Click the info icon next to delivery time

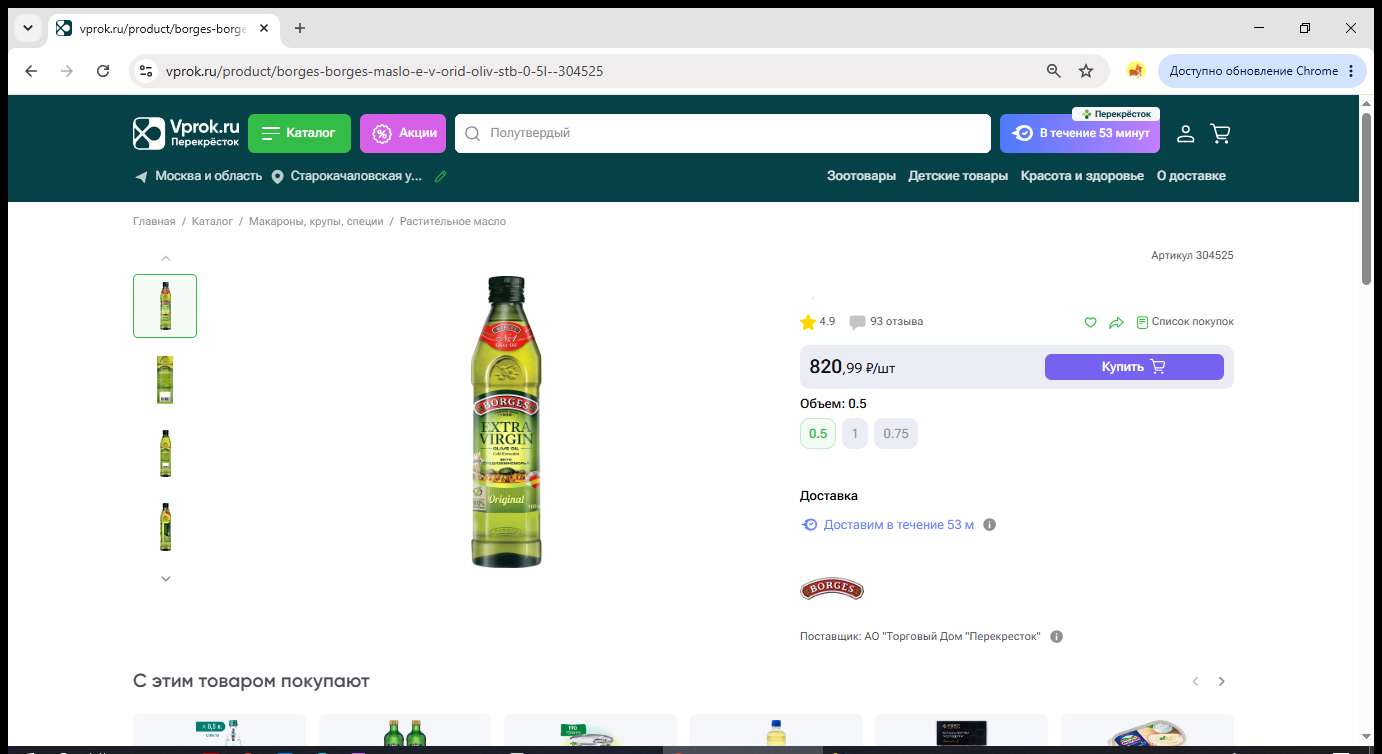click(x=990, y=525)
